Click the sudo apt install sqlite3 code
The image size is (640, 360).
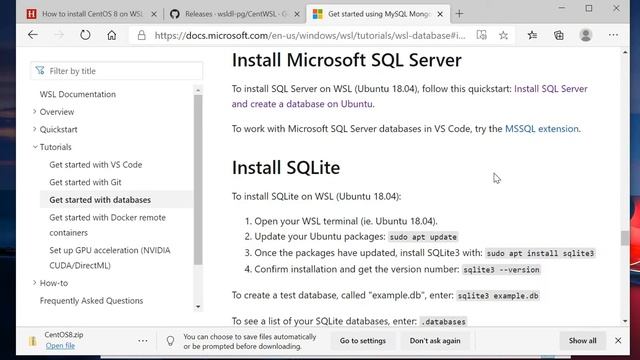pos(540,253)
